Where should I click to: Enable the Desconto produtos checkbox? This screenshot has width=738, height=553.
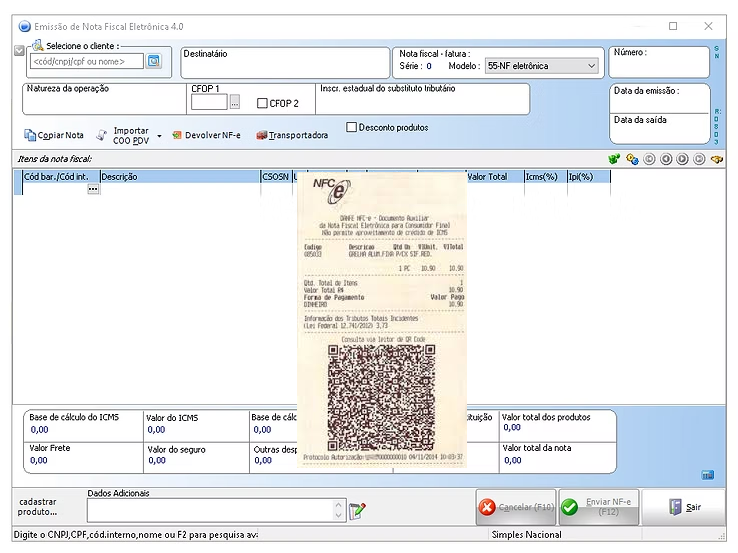coord(351,127)
